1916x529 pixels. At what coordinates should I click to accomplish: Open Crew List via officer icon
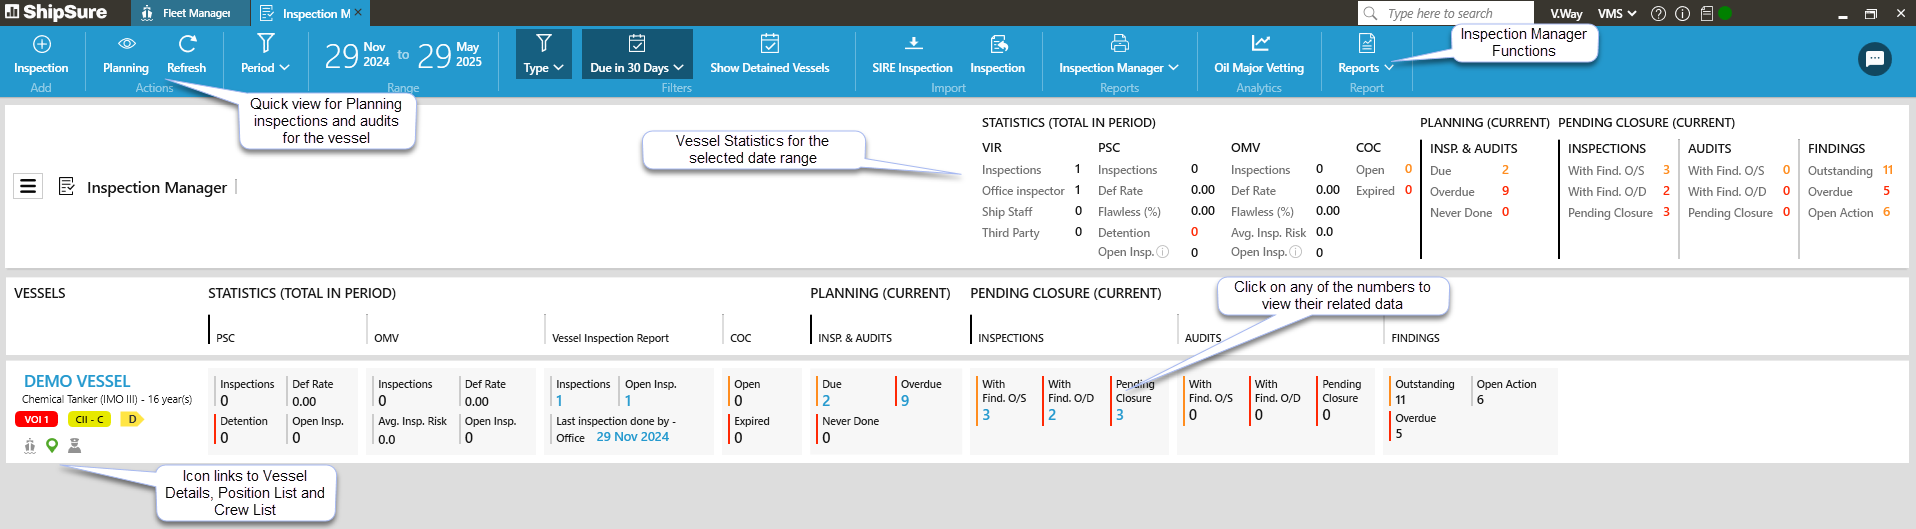[74, 445]
